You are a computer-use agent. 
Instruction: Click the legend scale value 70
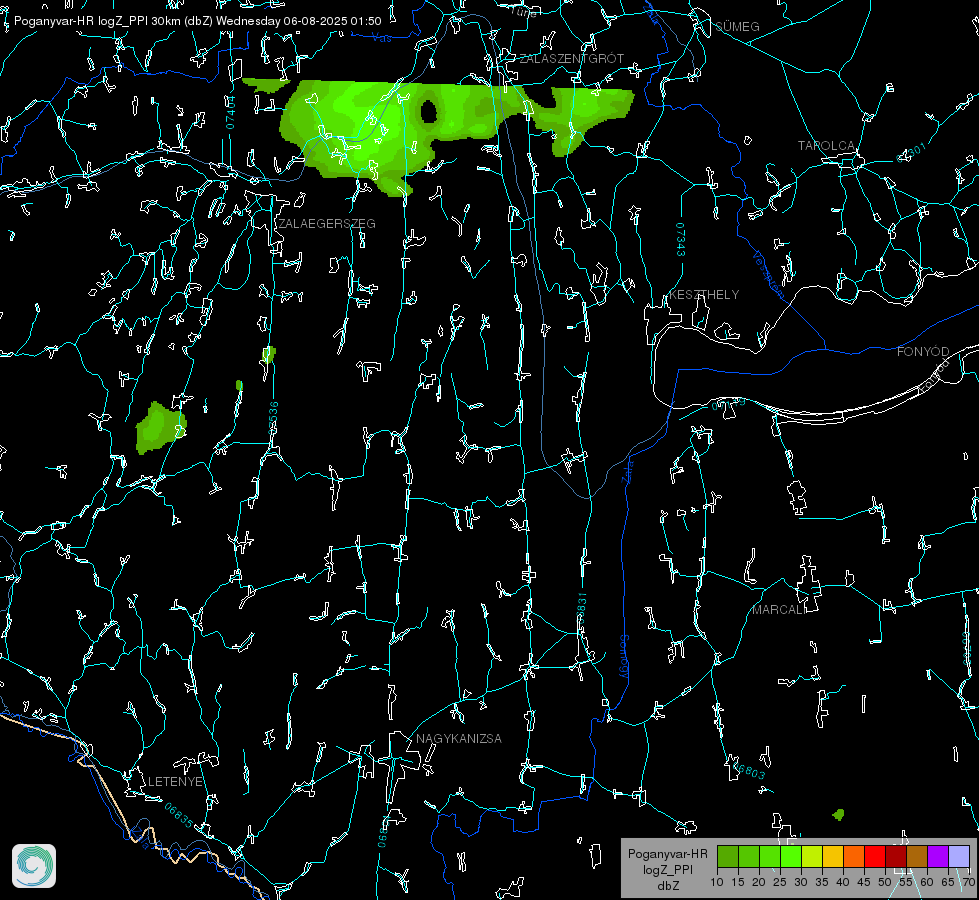[x=968, y=883]
